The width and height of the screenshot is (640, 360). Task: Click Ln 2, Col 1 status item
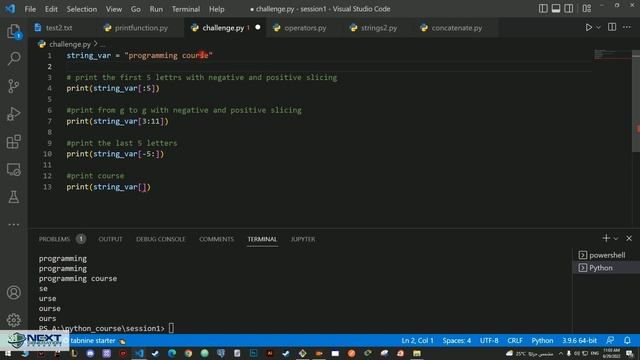417,340
